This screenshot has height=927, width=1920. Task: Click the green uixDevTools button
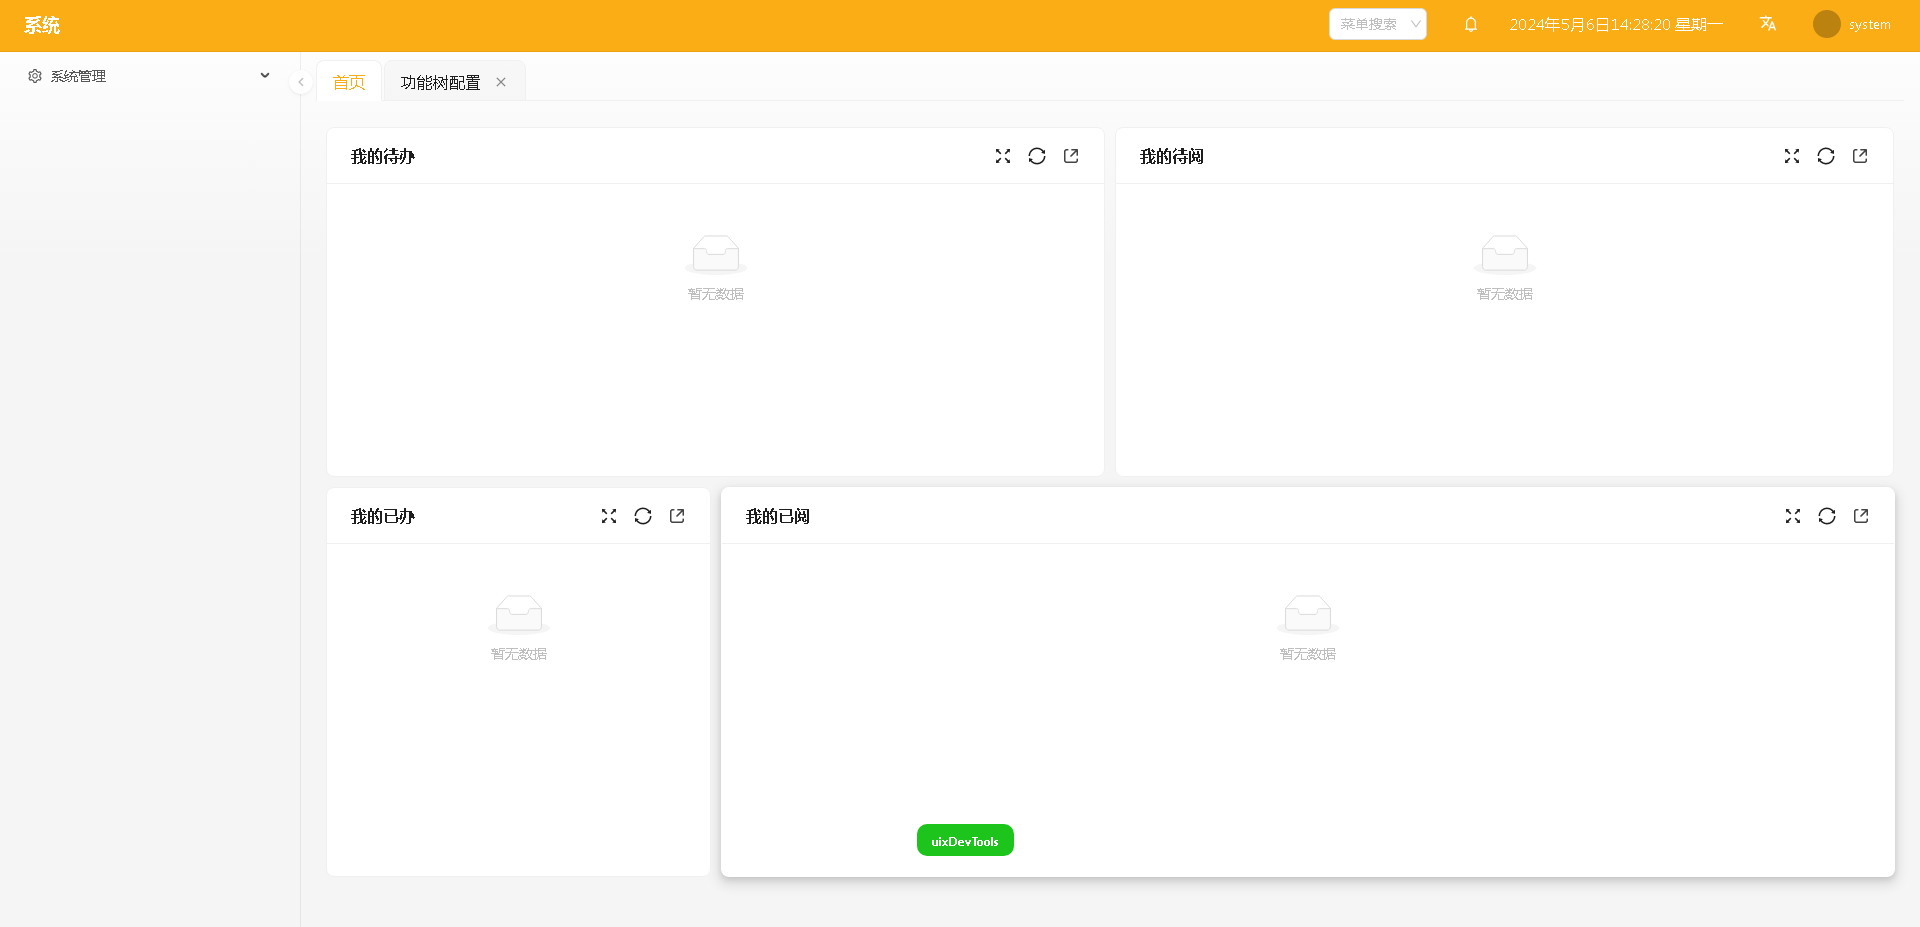pos(965,840)
